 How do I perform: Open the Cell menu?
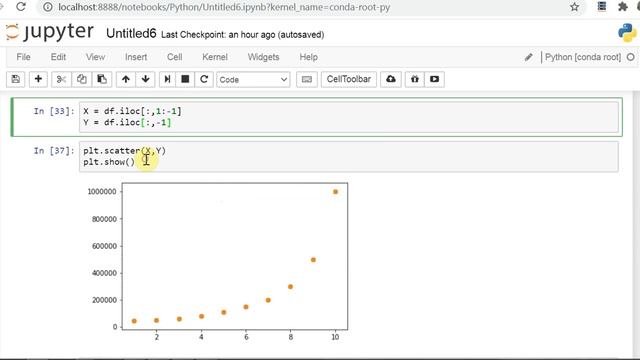point(175,57)
